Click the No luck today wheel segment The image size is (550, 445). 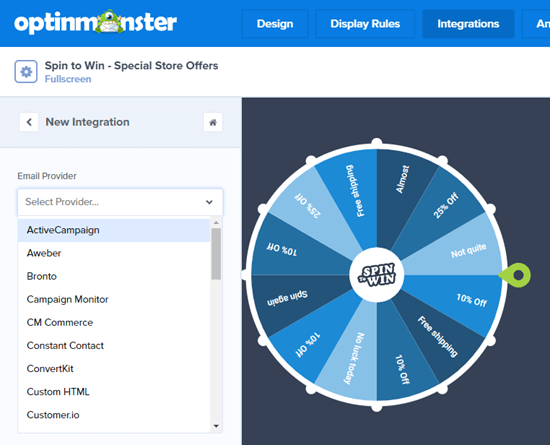[x=354, y=358]
